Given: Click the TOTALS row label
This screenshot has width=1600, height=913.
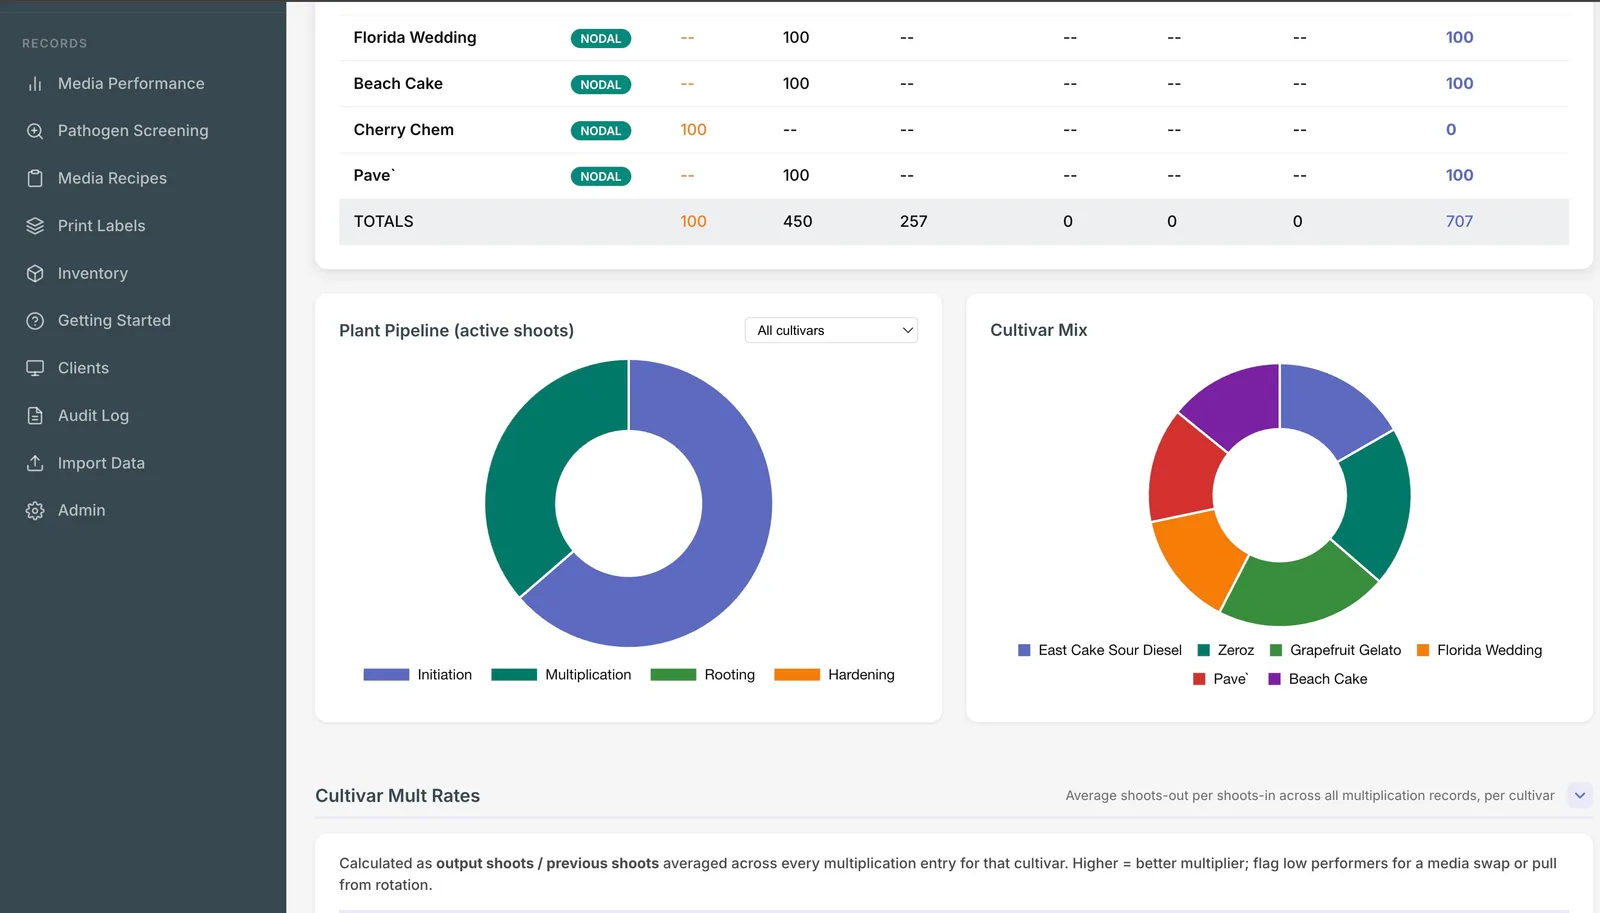Looking at the screenshot, I should click(383, 222).
